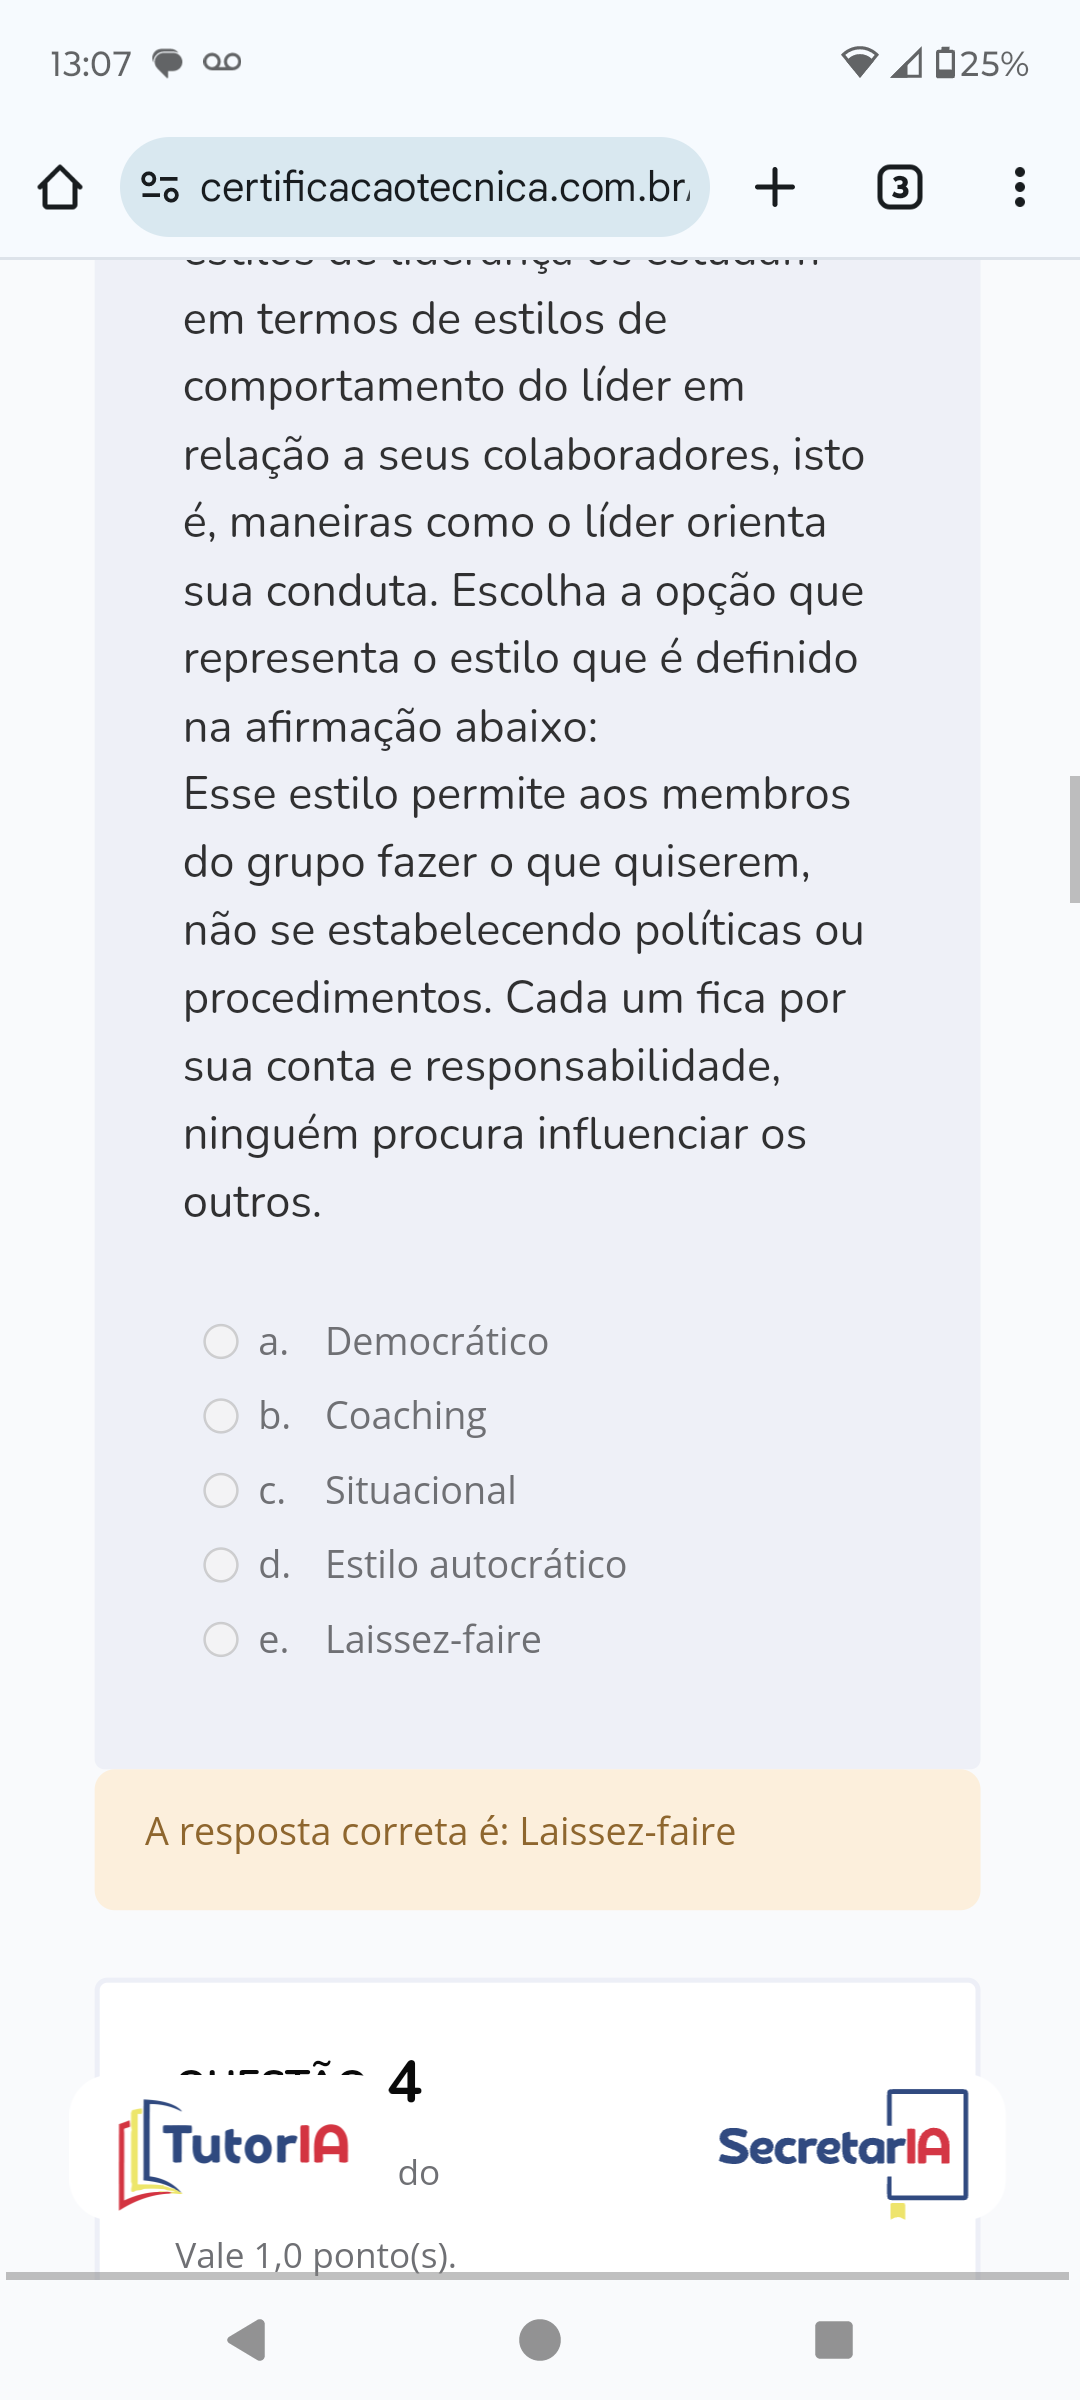Tap the Wi-Fi status icon
The image size is (1080, 2400).
tap(859, 63)
